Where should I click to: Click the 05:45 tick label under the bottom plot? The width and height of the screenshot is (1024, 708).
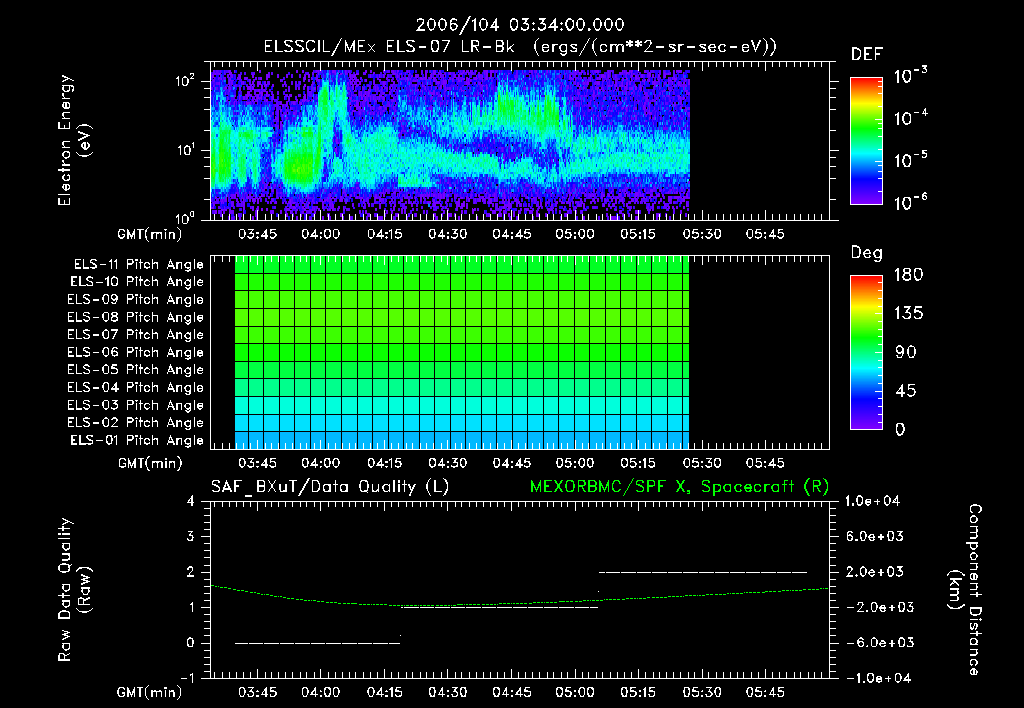[765, 692]
